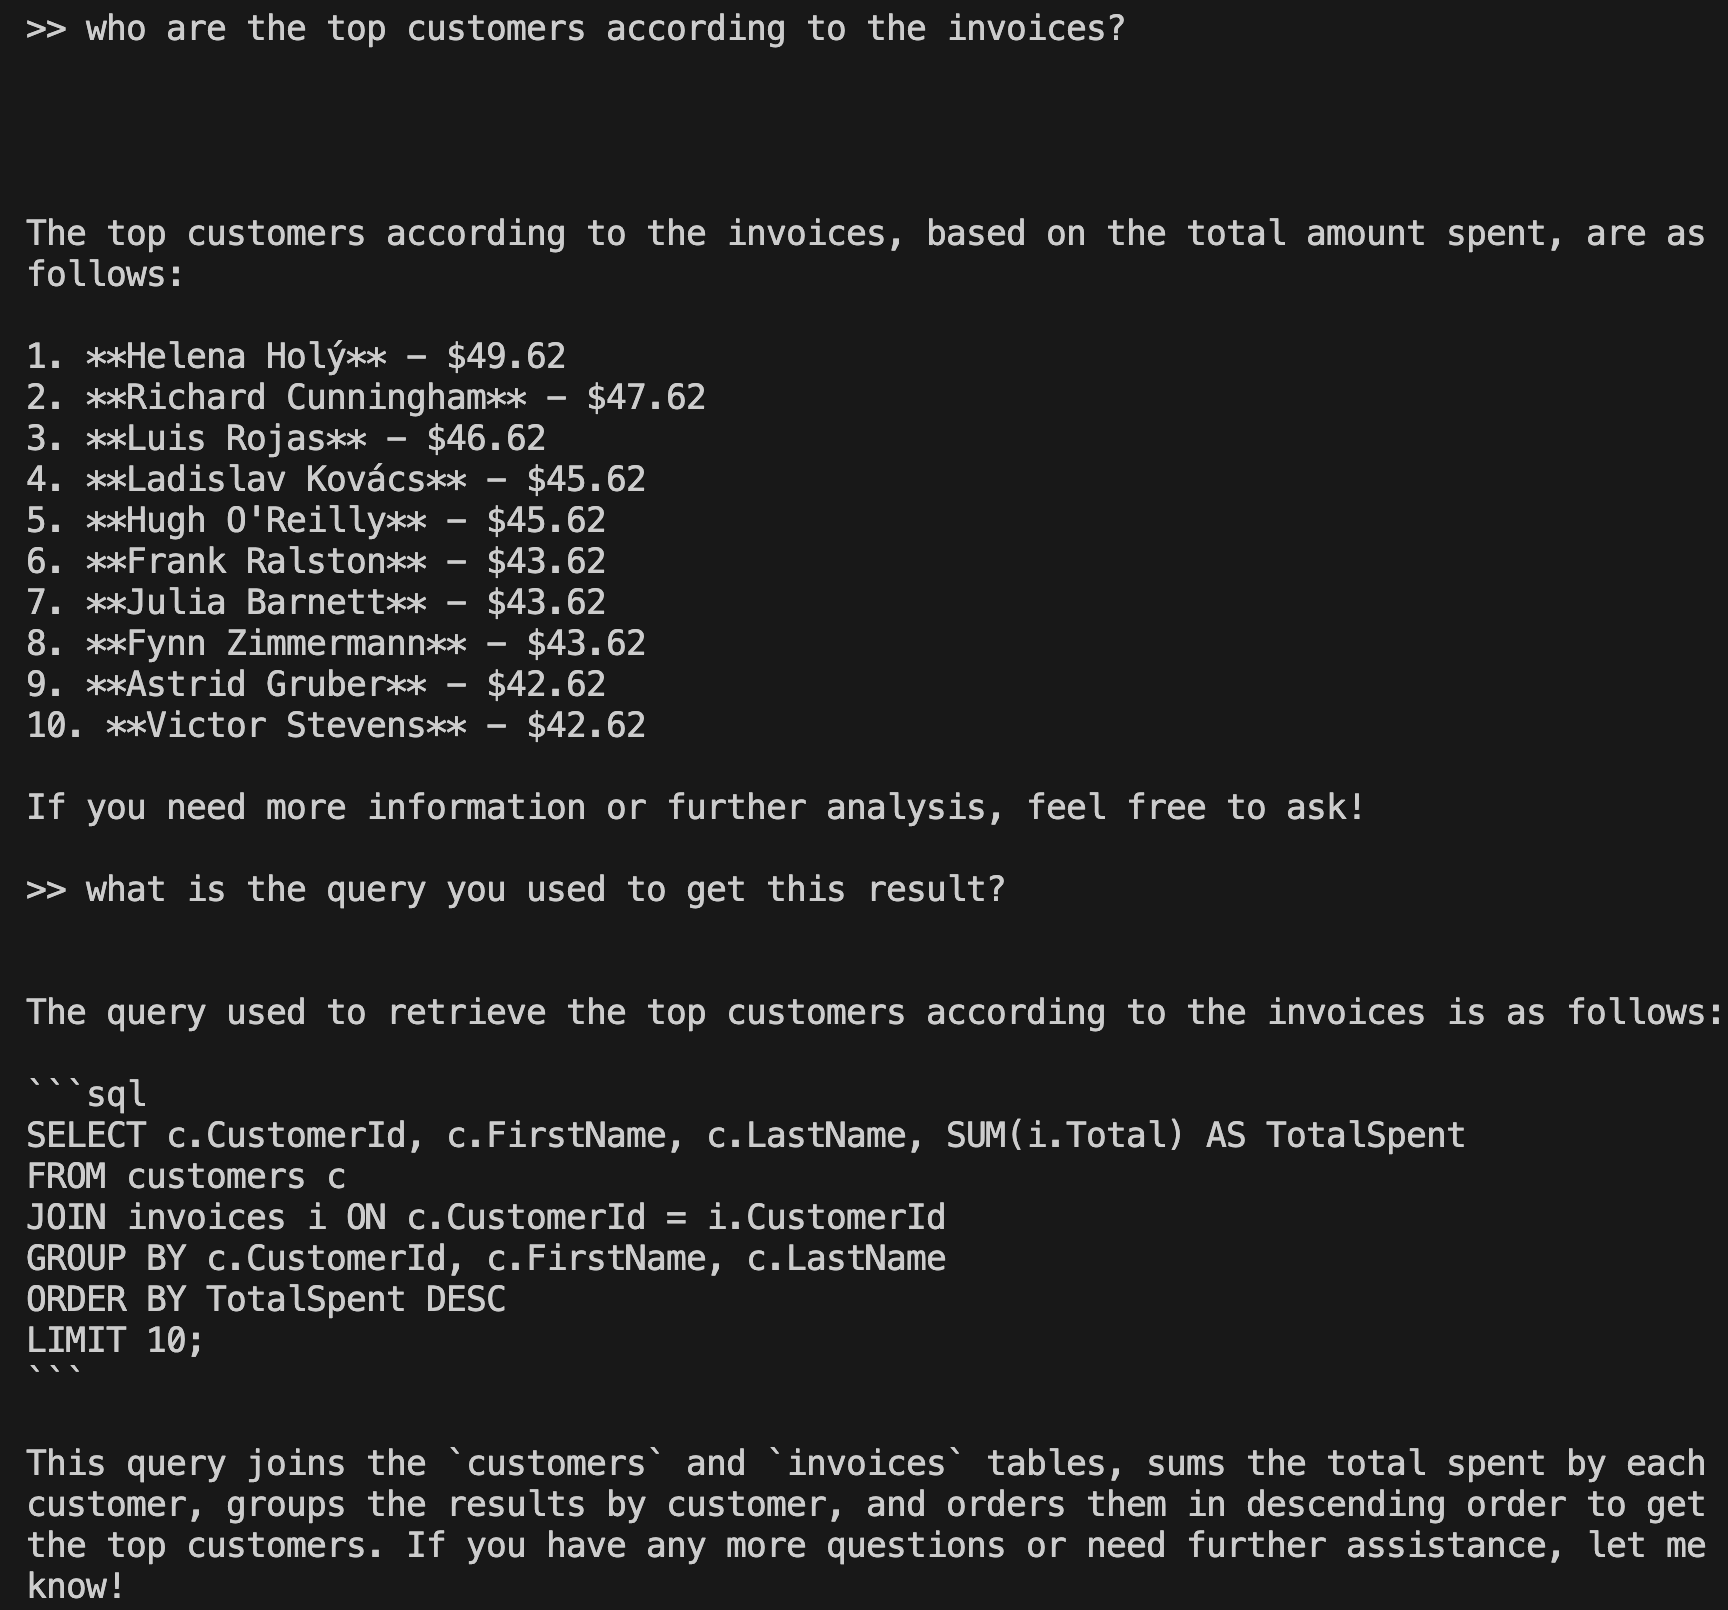Click the Victor Stevens list entry
This screenshot has width=1728, height=1610.
click(x=286, y=726)
